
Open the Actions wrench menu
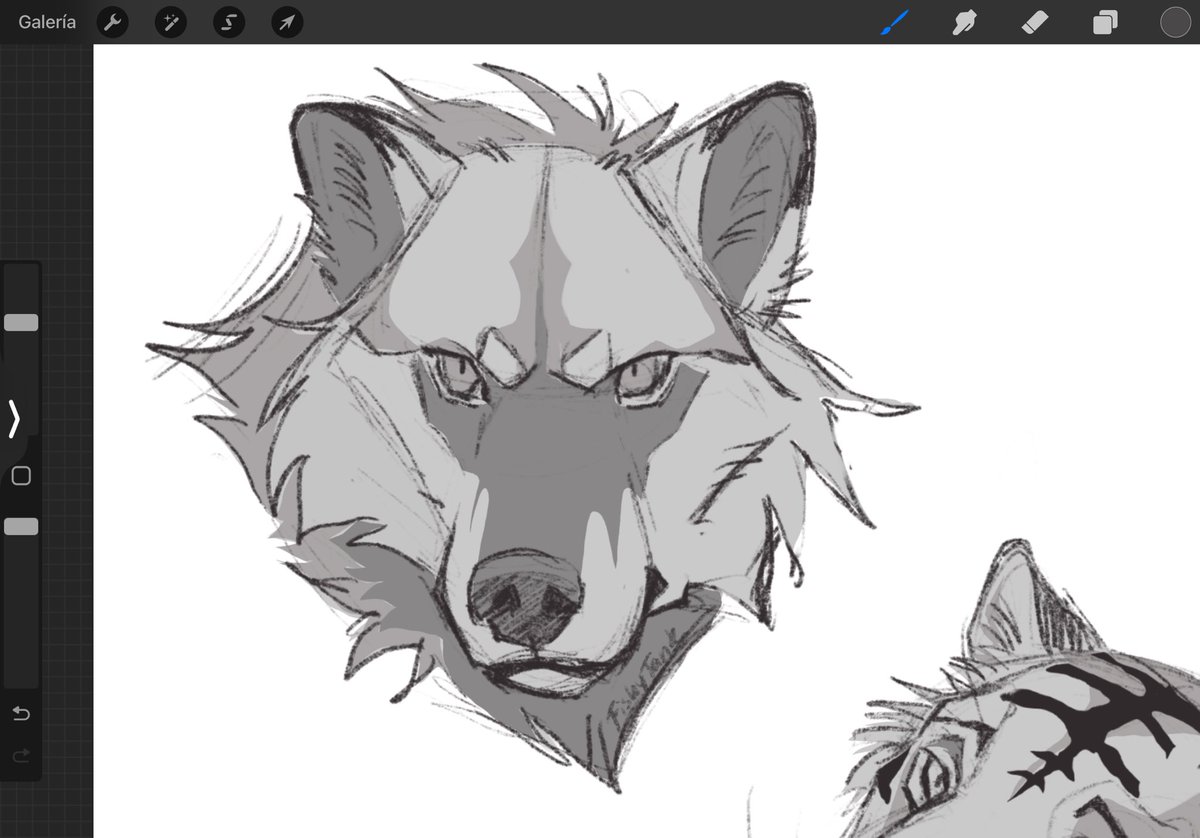click(x=112, y=22)
